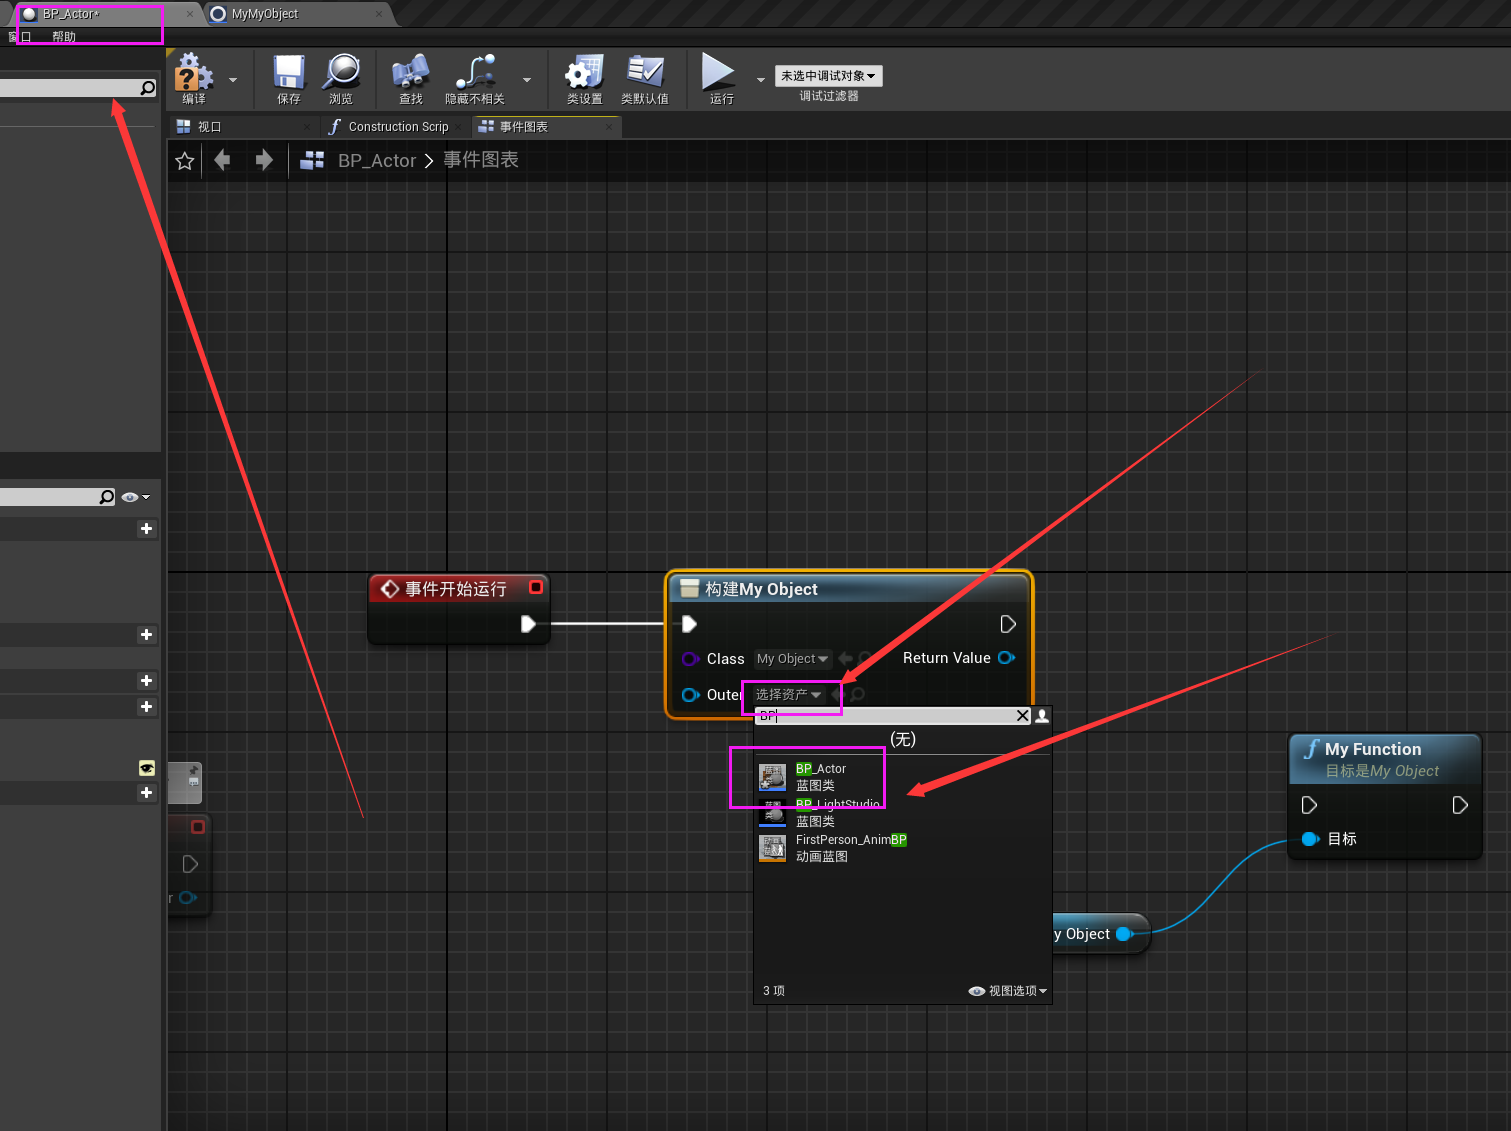Viewport: 1511px width, 1131px height.
Task: Select the 构建My Object node title
Action: click(761, 589)
